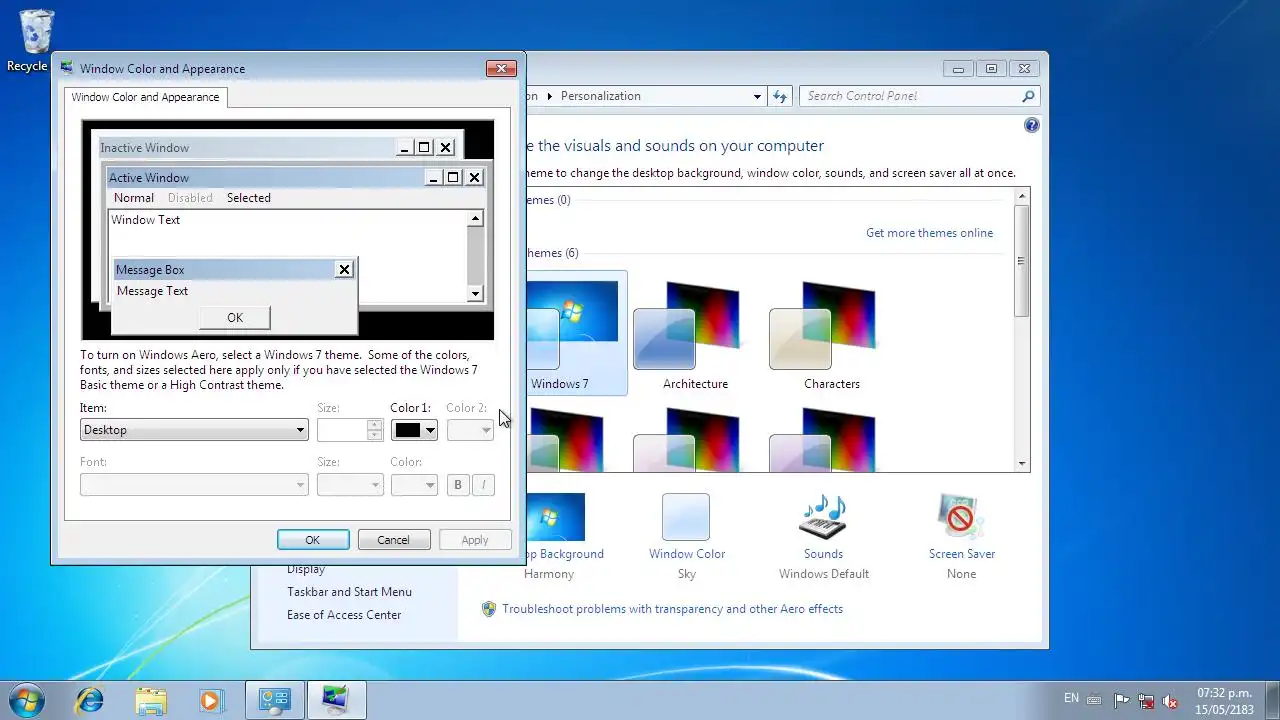Select the Personalization taskbar button
Image resolution: width=1280 pixels, height=720 pixels.
coord(336,699)
